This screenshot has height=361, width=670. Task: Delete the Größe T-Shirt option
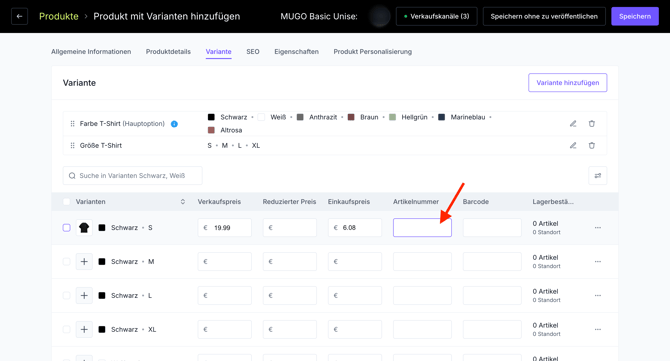tap(592, 145)
